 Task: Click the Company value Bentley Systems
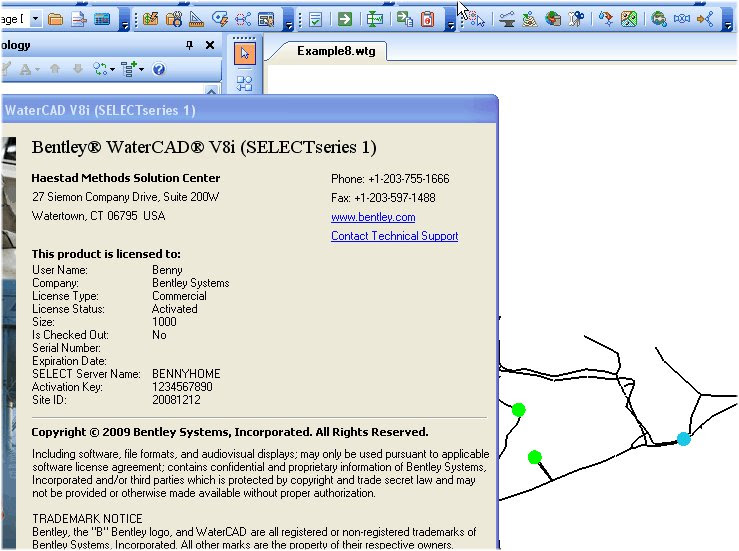click(x=190, y=283)
